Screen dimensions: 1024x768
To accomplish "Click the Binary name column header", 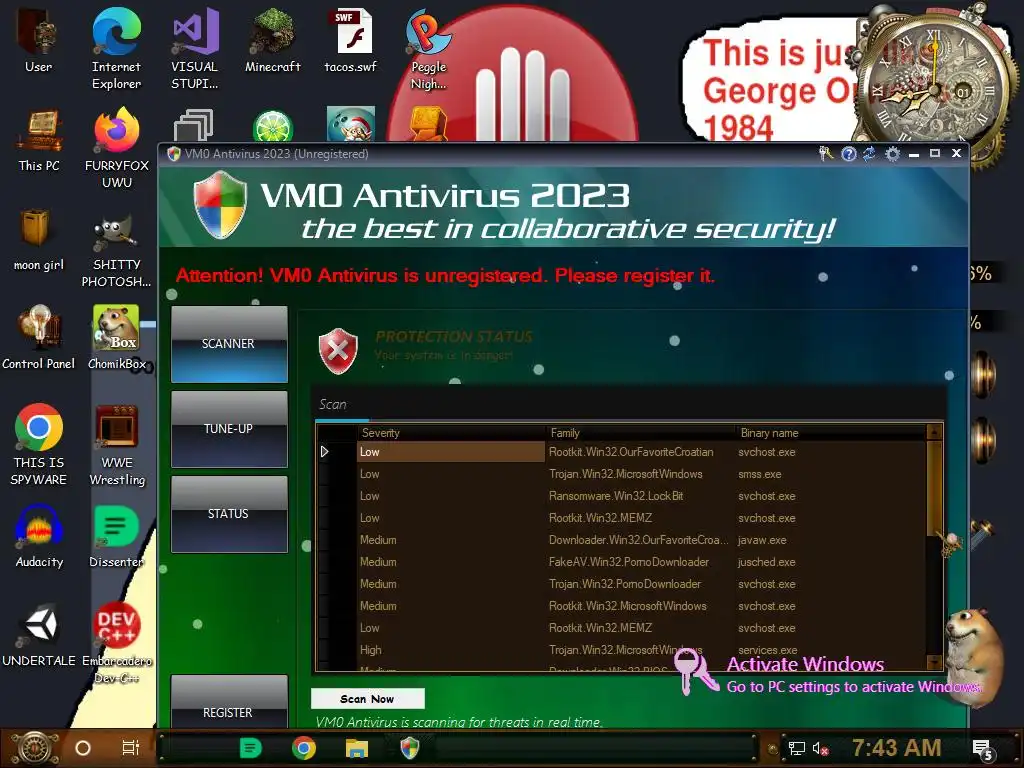I will [x=831, y=433].
